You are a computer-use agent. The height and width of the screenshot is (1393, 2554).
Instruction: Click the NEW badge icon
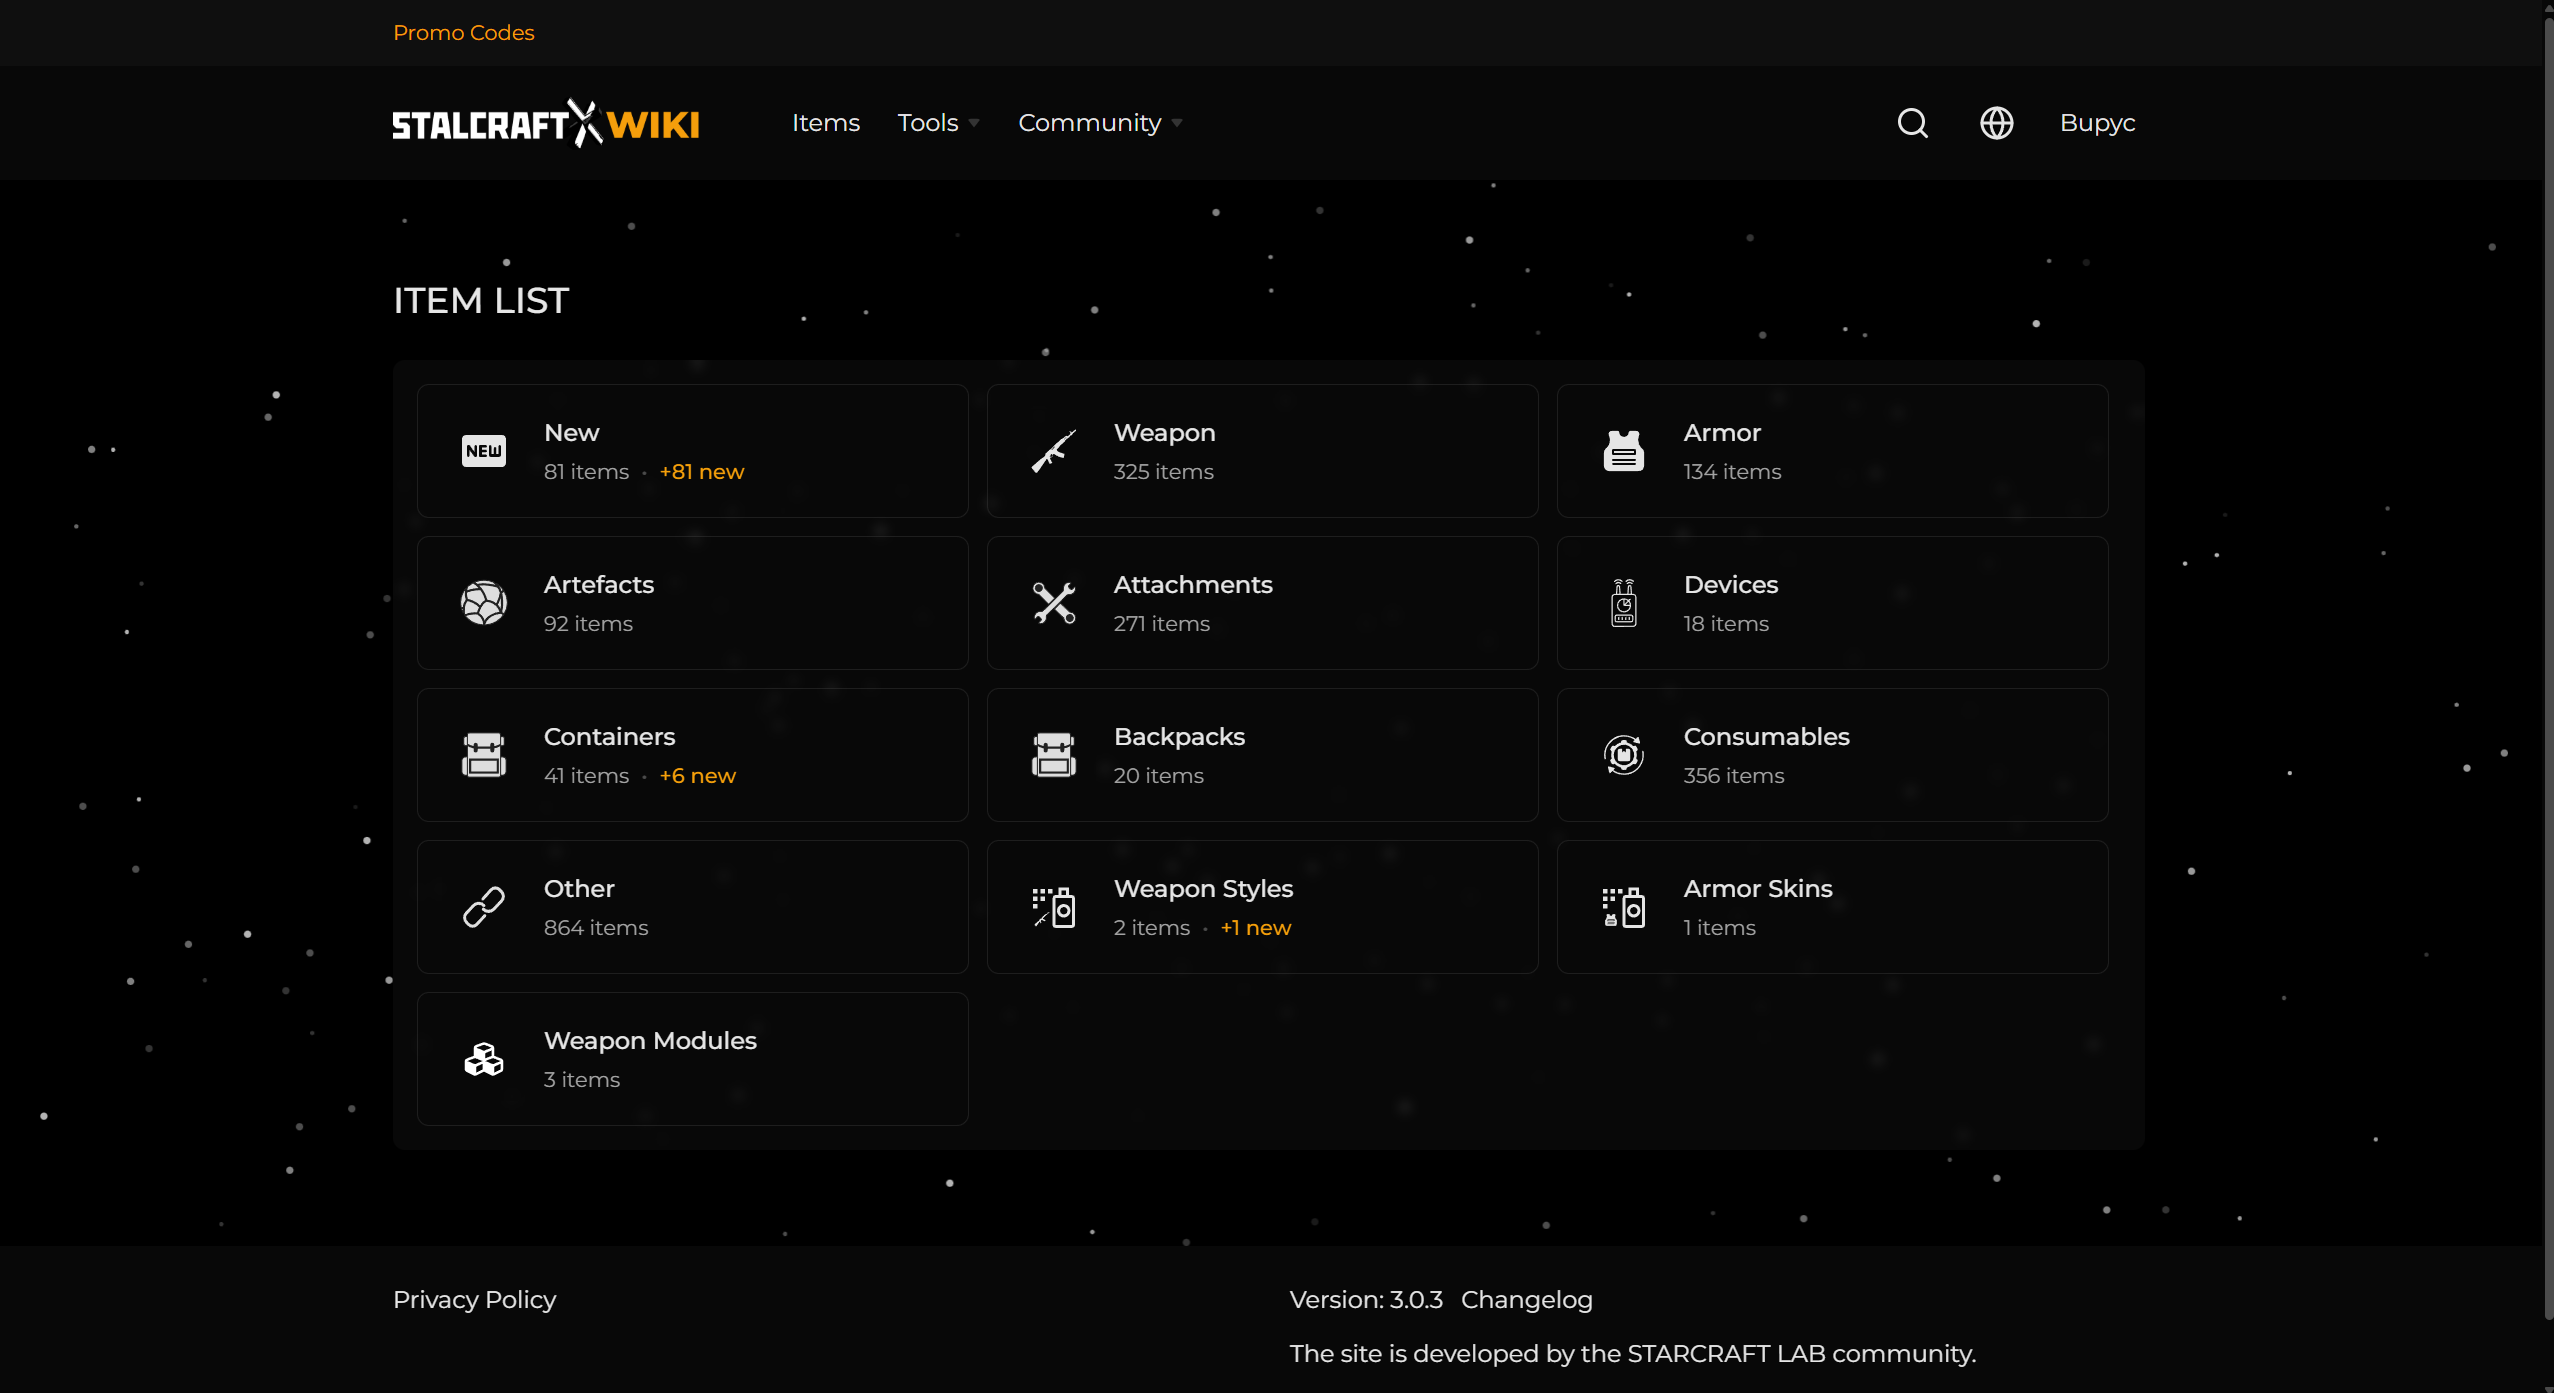(484, 451)
